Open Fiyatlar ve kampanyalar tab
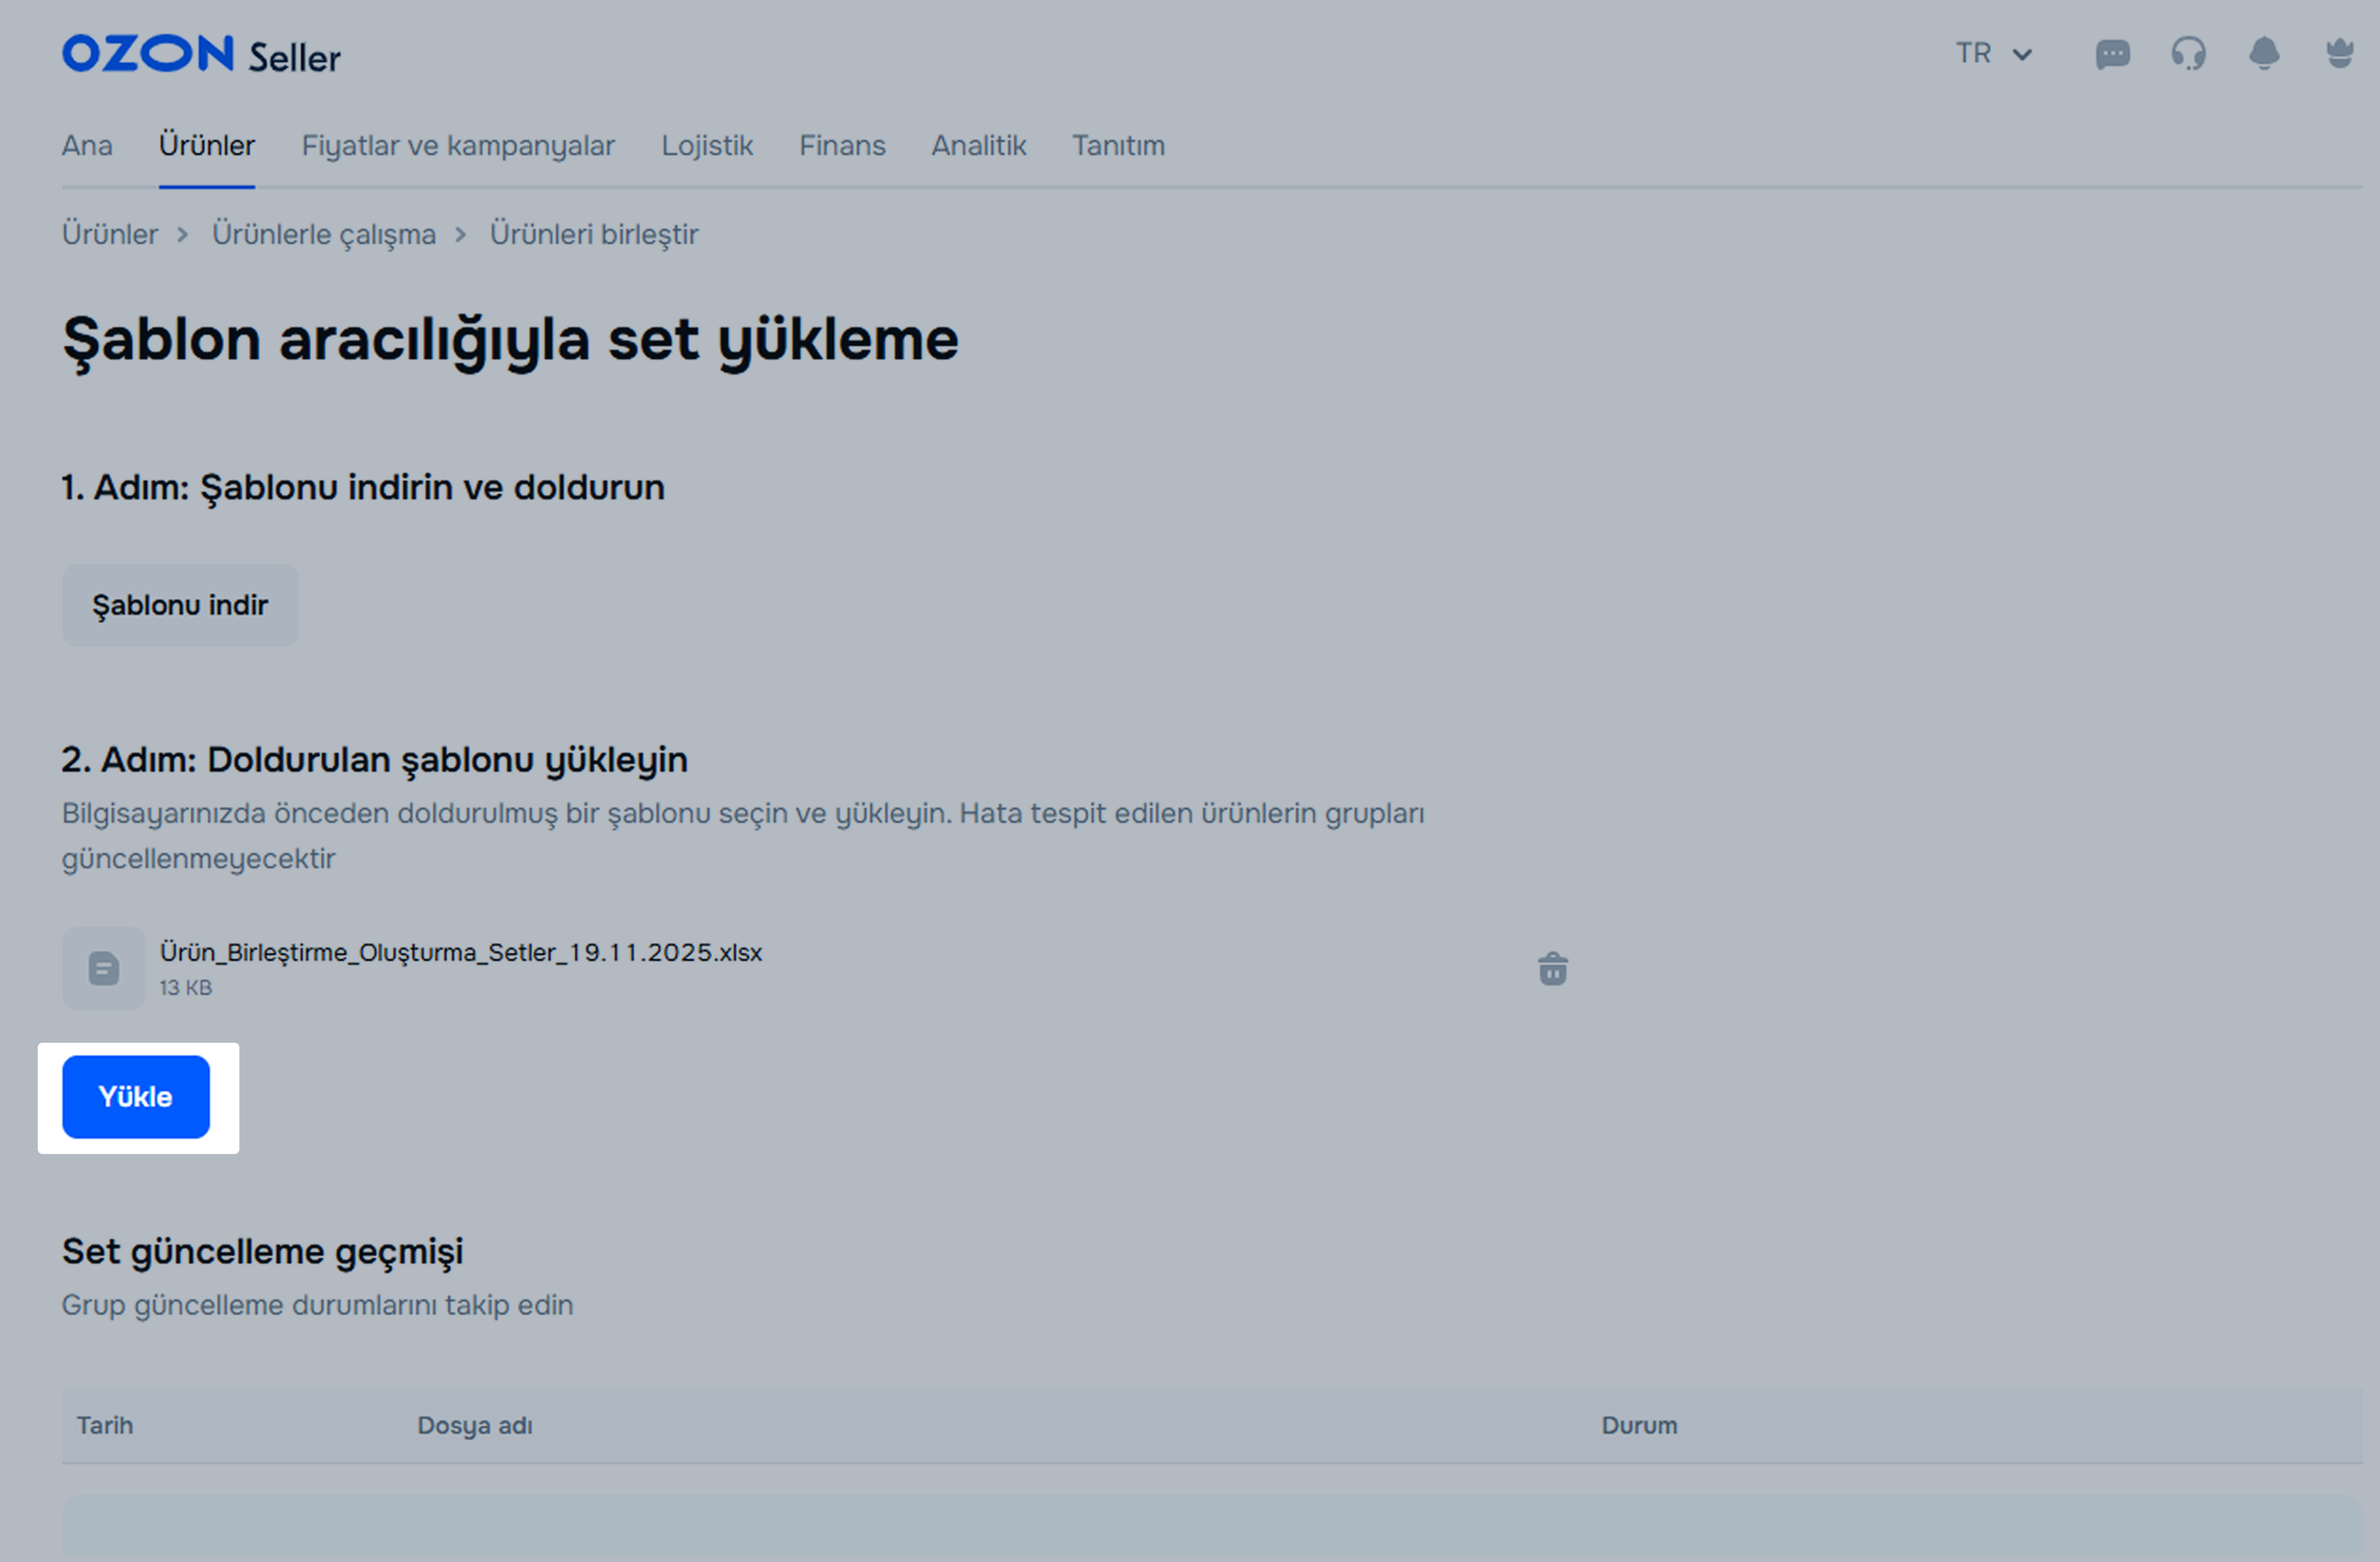 [458, 146]
